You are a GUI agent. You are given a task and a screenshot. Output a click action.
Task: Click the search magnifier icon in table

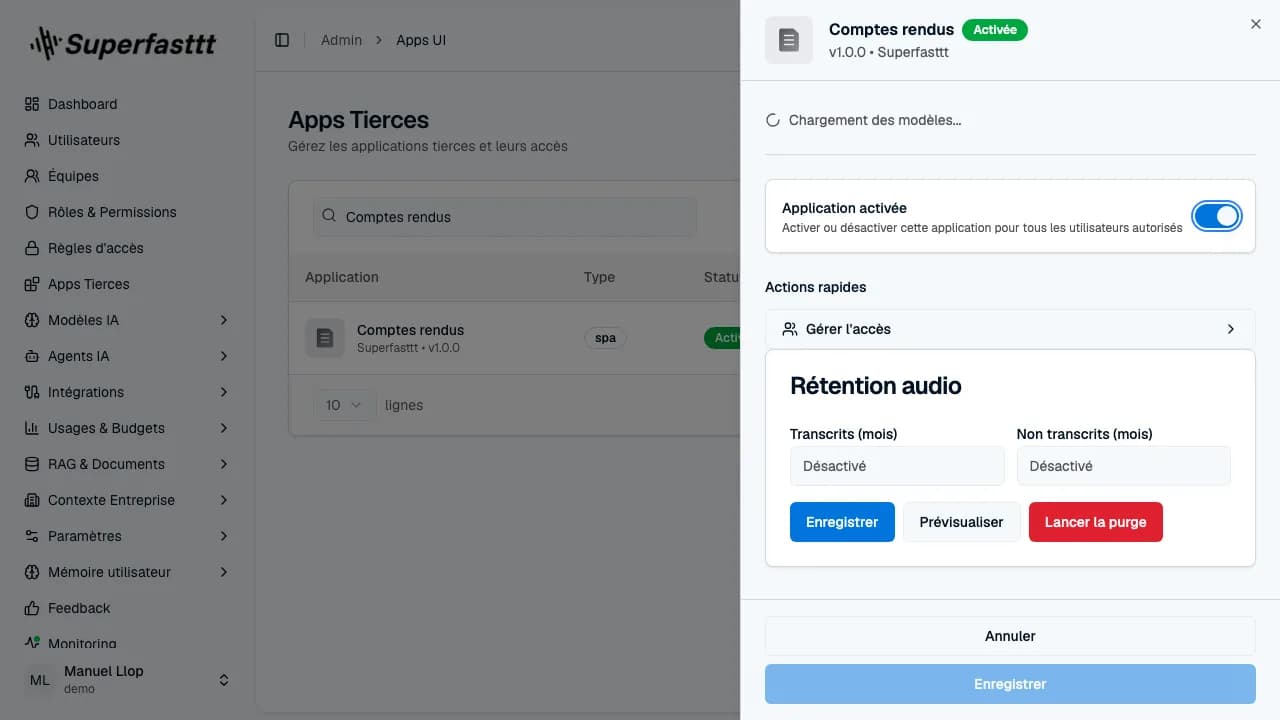click(330, 217)
